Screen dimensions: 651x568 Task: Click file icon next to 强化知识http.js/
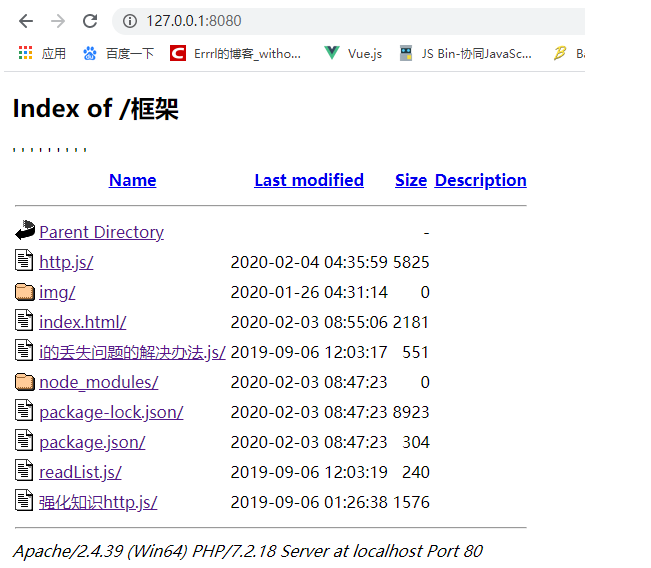(x=24, y=500)
